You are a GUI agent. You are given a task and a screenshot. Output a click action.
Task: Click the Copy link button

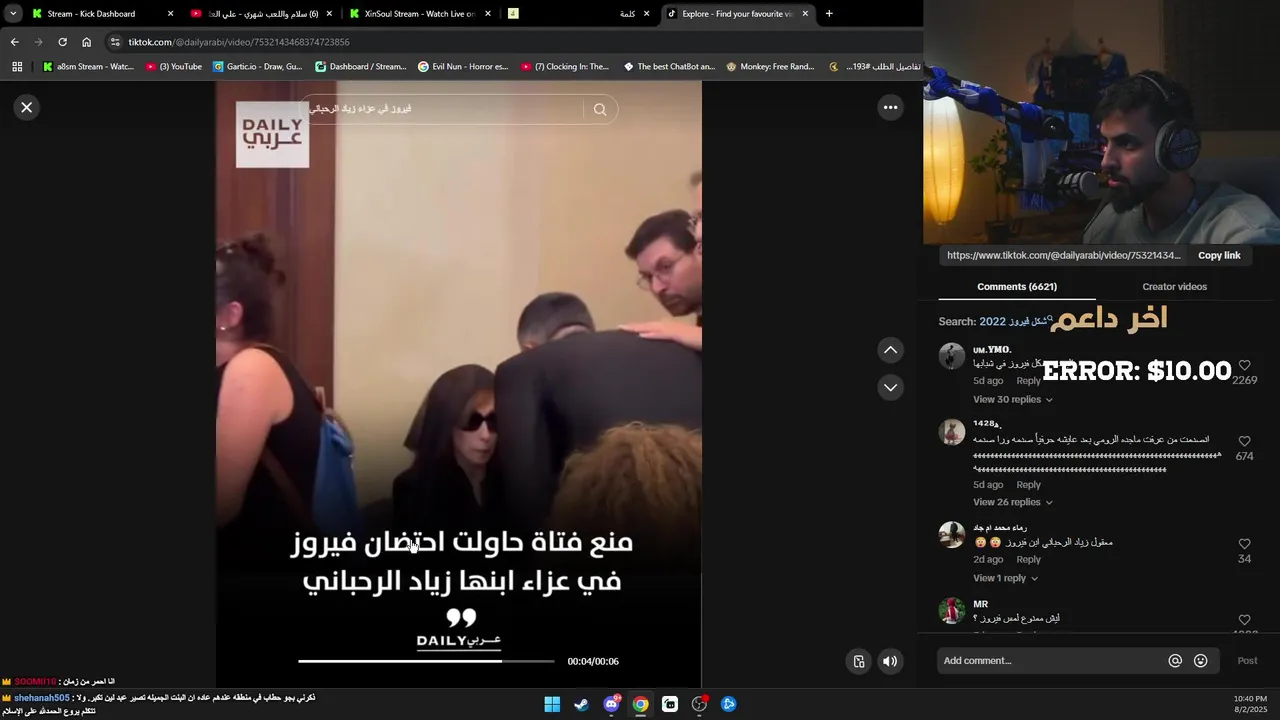(x=1219, y=255)
